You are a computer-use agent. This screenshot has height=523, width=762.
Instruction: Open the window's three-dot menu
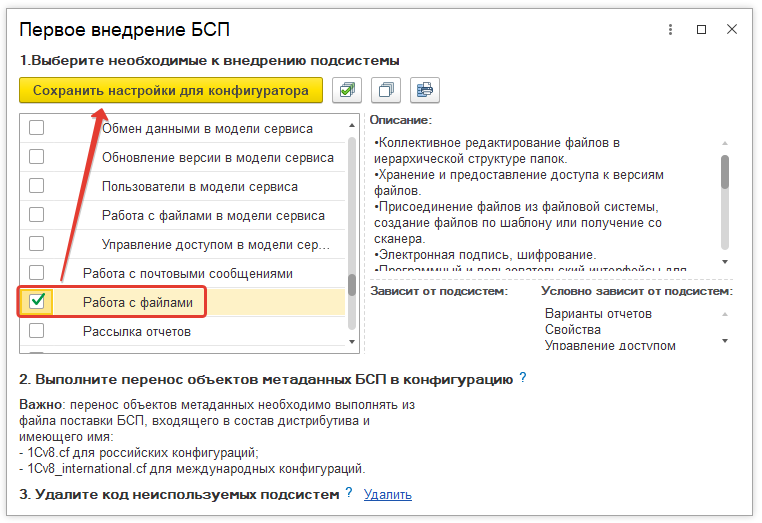click(x=671, y=30)
